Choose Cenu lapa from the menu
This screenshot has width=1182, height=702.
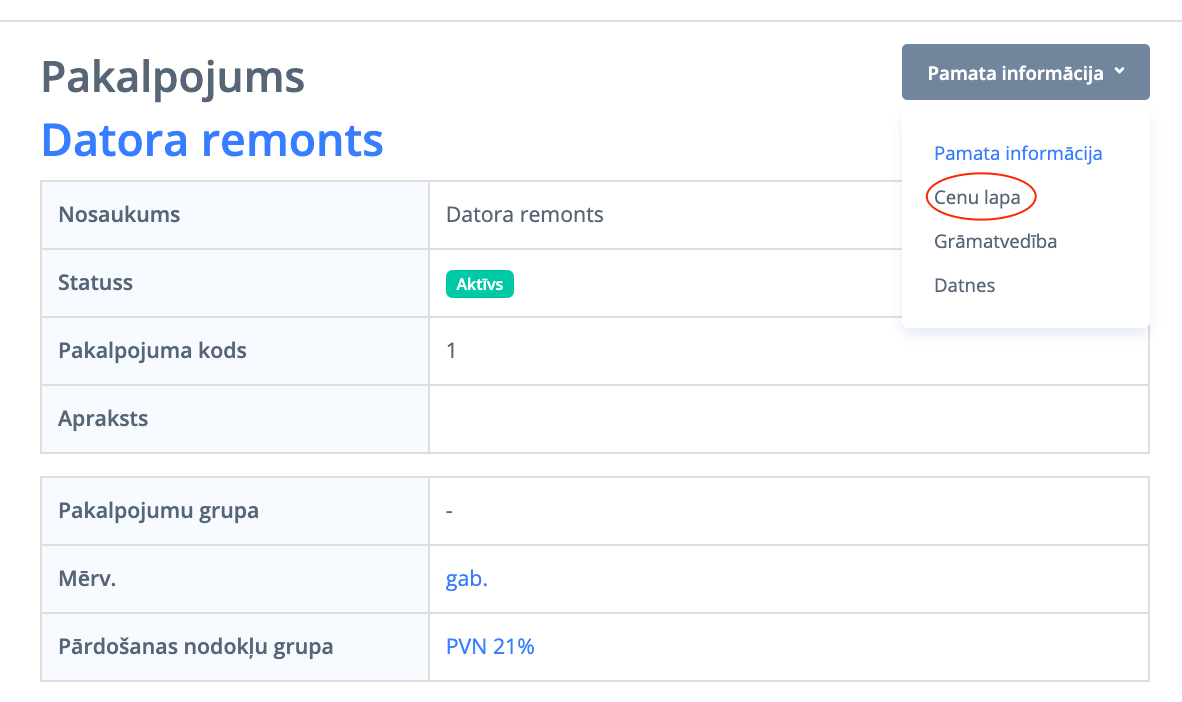(978, 198)
